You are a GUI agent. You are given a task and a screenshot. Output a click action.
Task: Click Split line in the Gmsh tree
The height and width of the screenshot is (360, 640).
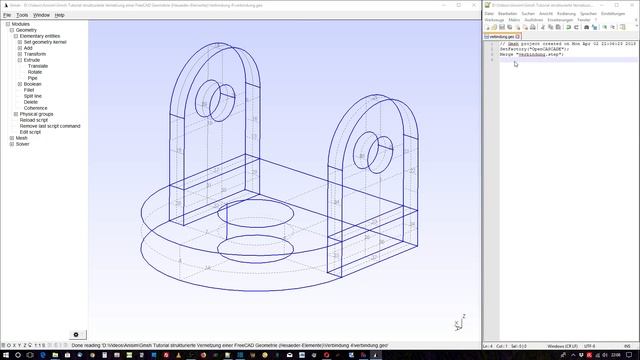33,96
